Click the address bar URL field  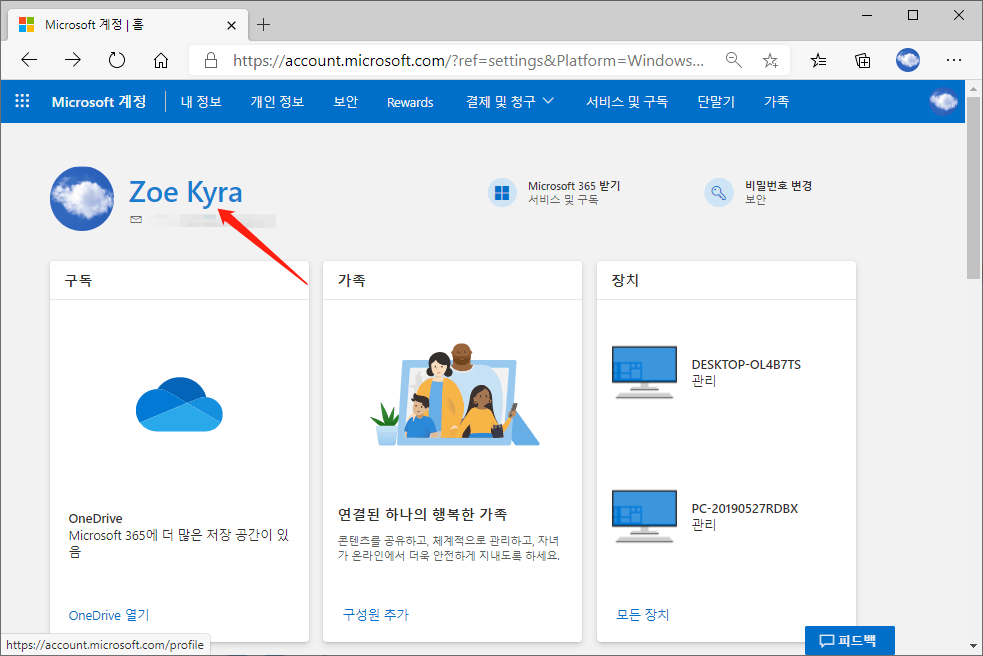point(468,60)
